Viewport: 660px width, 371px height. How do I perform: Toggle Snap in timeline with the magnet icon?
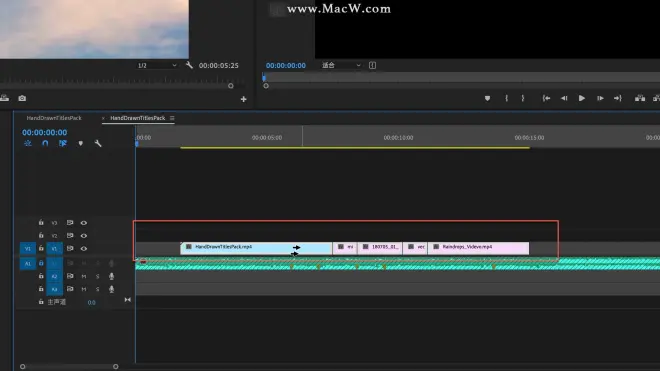[45, 143]
